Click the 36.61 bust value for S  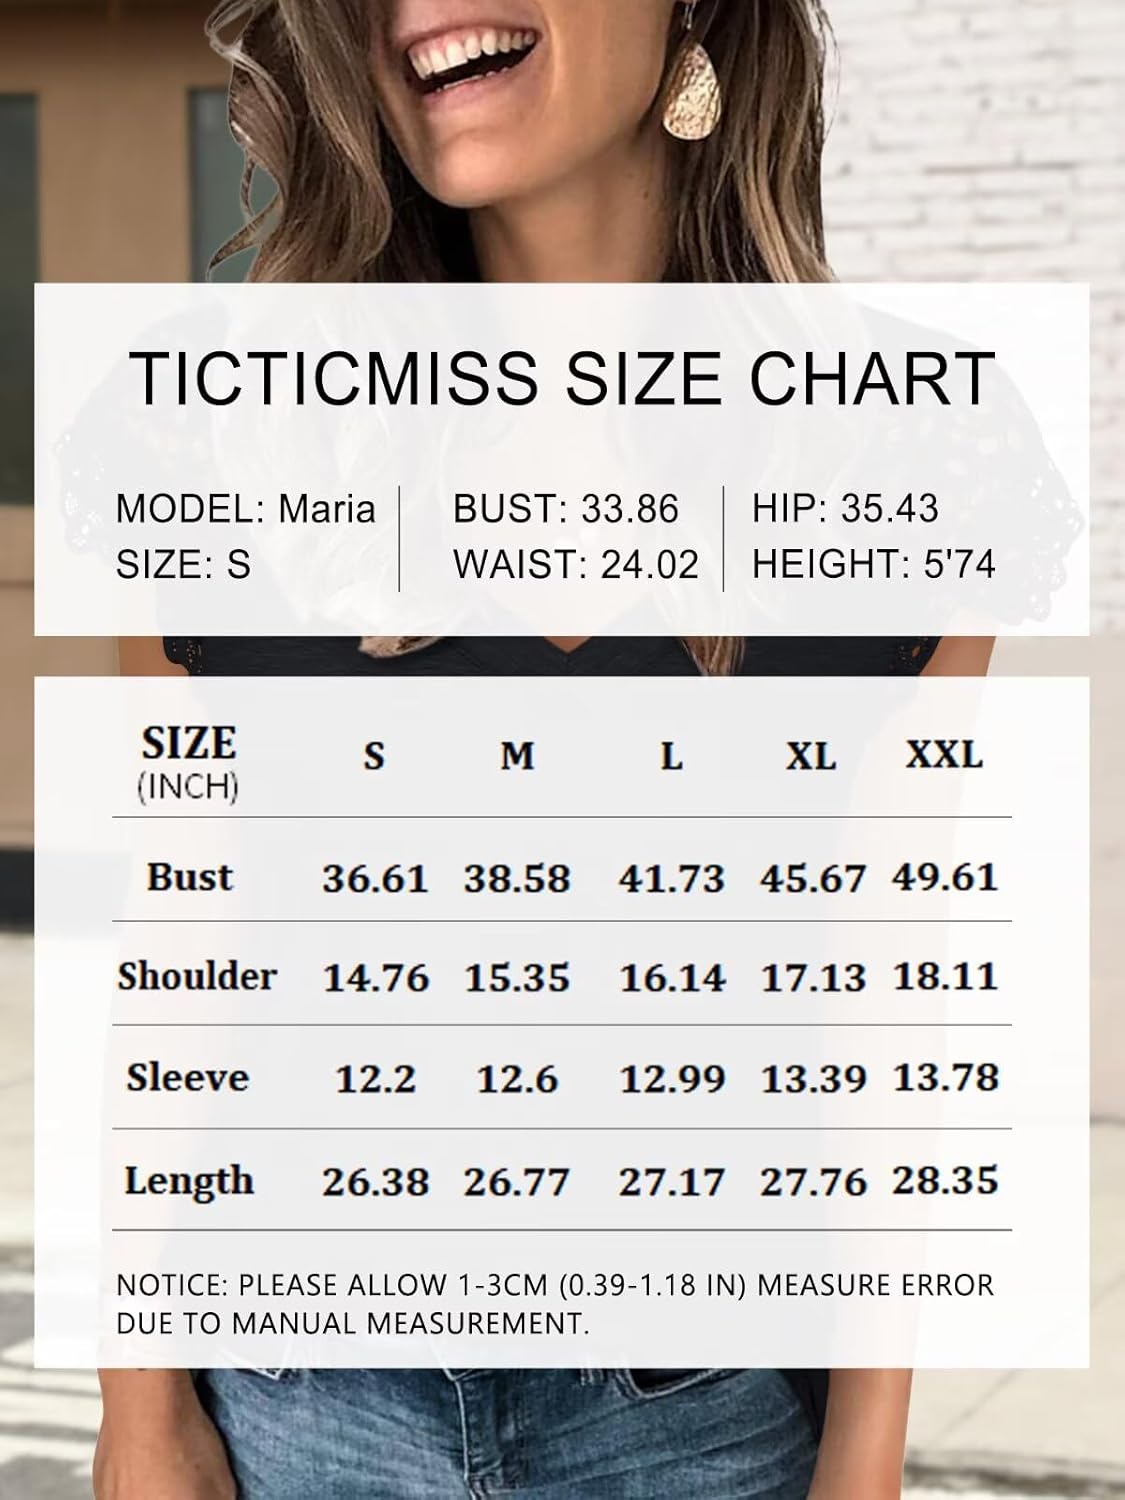pyautogui.click(x=375, y=879)
